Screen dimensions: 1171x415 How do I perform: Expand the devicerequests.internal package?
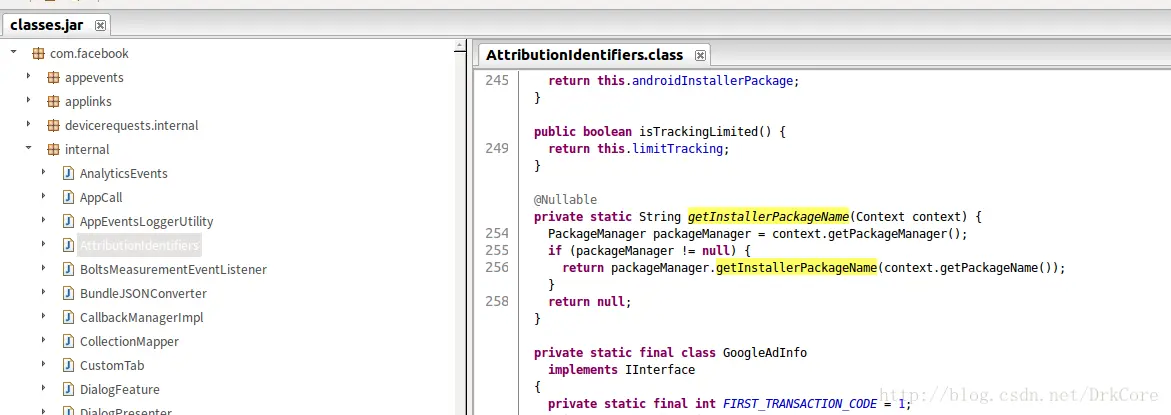coord(28,125)
